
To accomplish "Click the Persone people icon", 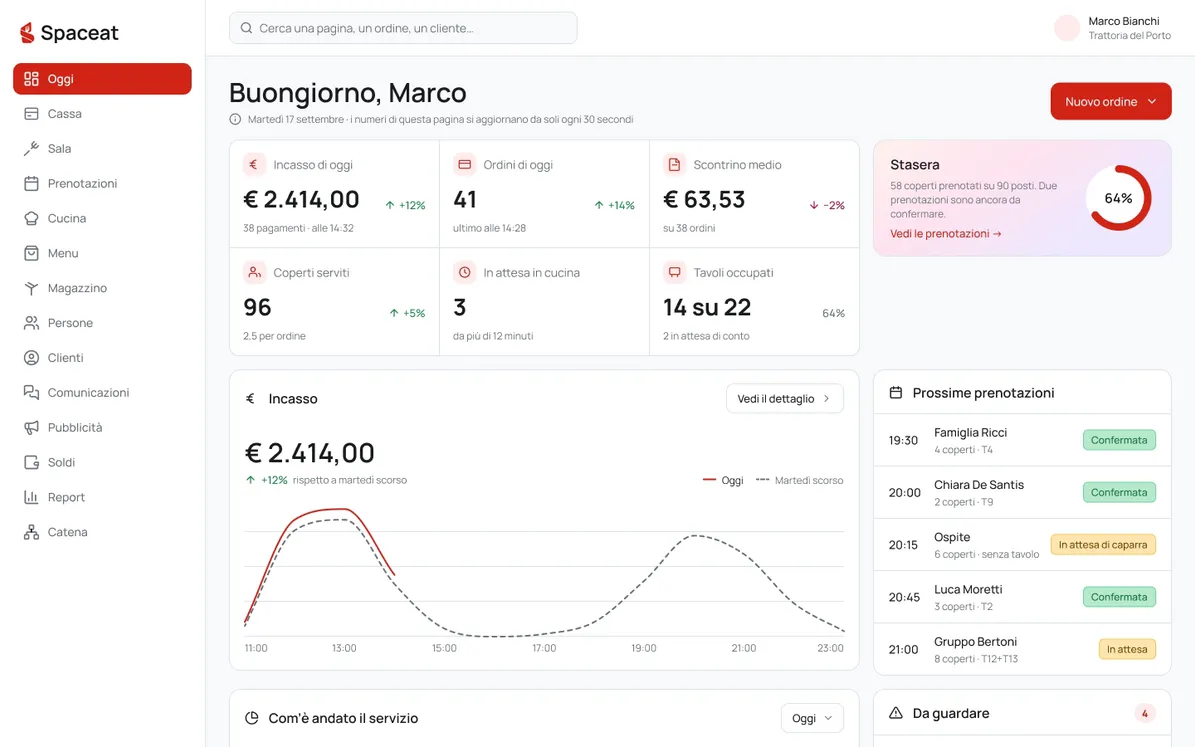I will click(31, 323).
